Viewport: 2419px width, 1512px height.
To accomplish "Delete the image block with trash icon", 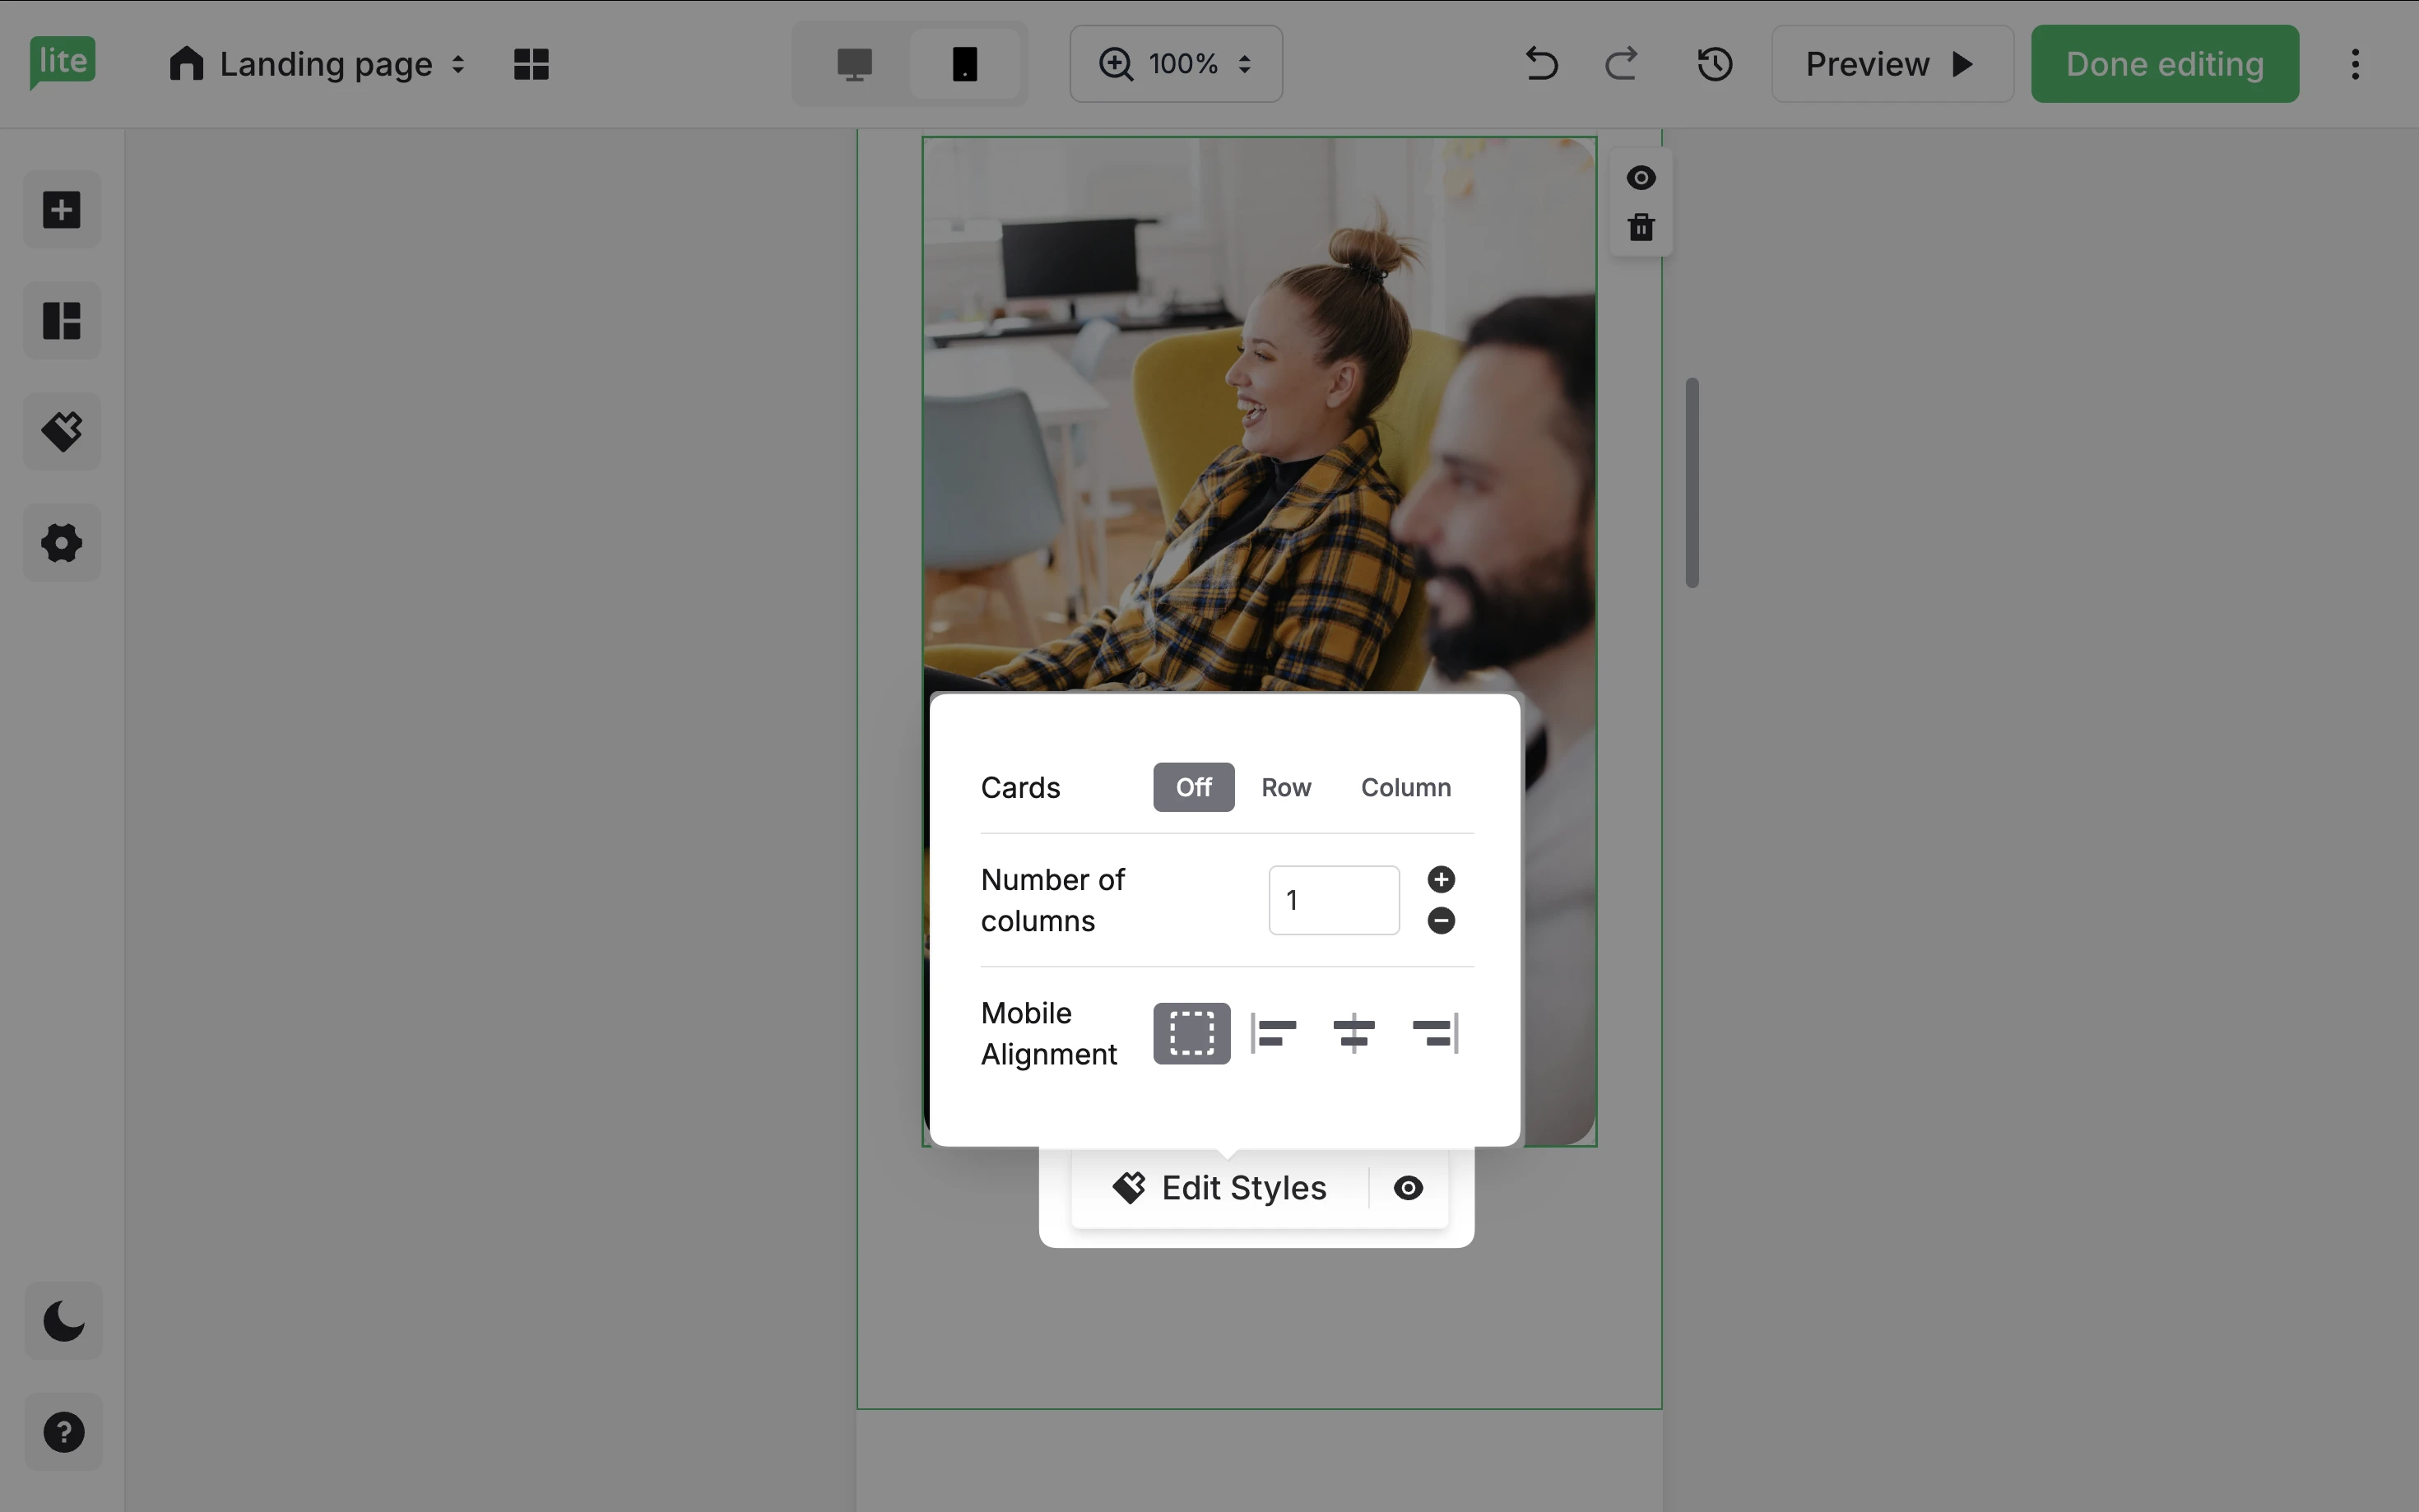I will (1641, 227).
